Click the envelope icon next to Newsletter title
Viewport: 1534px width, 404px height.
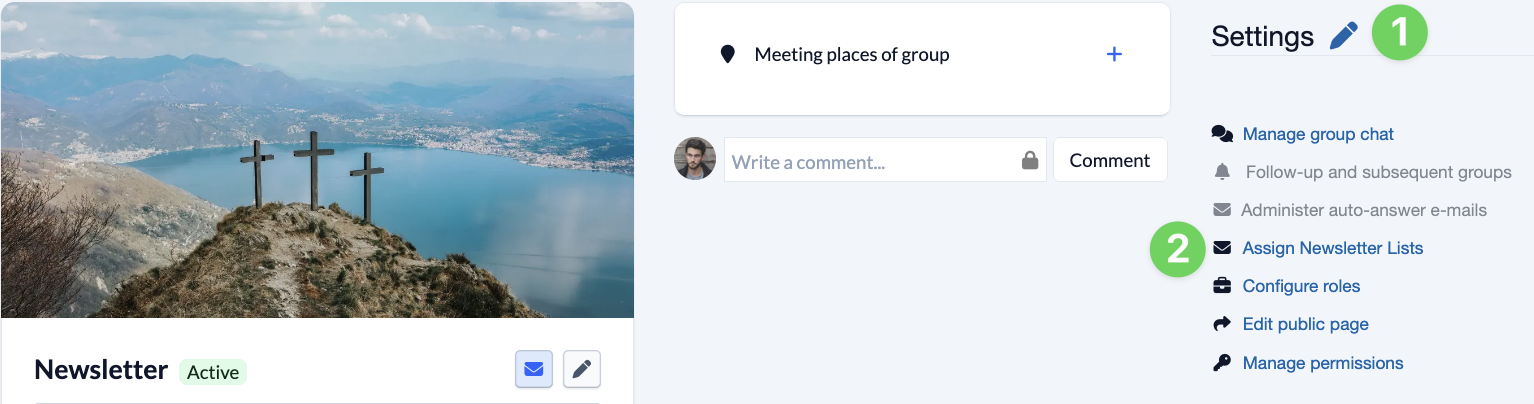point(534,370)
